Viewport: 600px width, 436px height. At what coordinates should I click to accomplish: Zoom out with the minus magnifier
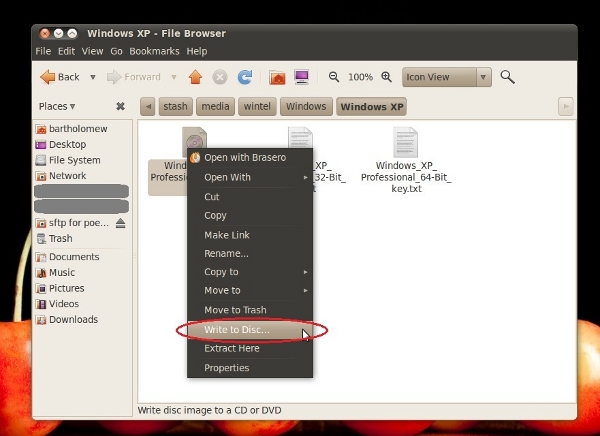click(x=334, y=77)
